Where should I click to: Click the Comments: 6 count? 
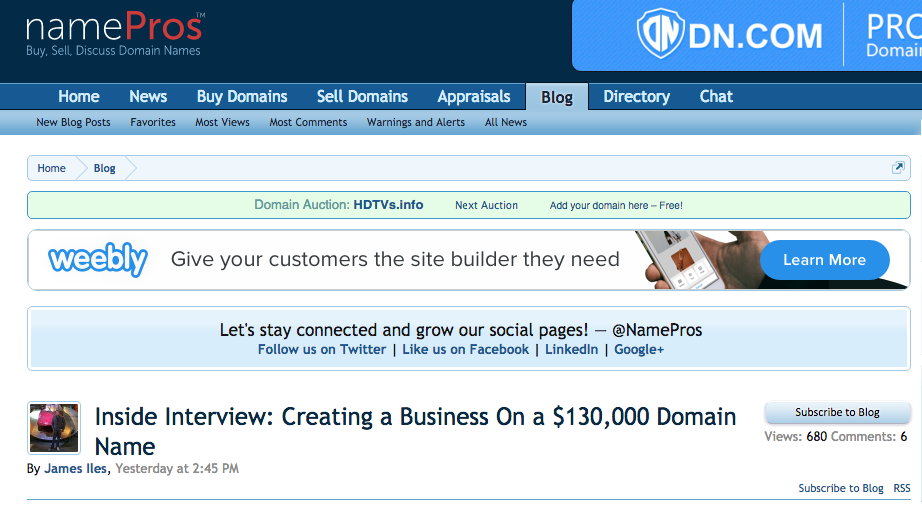click(x=869, y=436)
